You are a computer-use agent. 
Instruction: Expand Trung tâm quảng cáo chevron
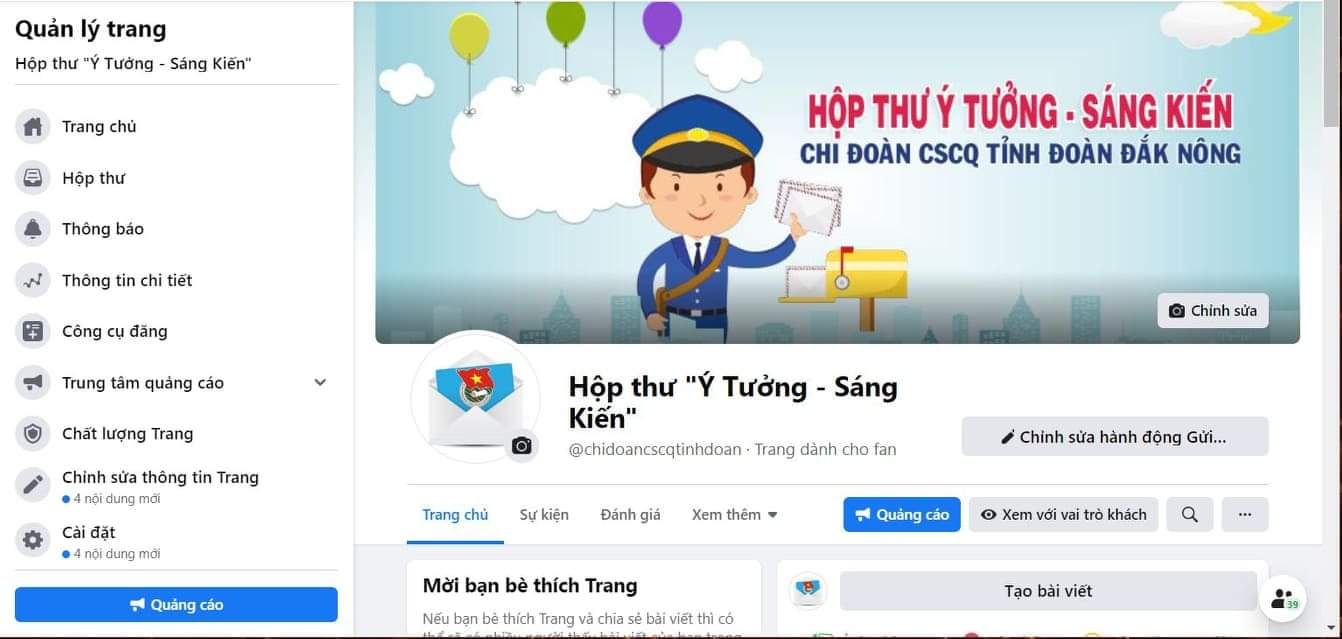(320, 382)
